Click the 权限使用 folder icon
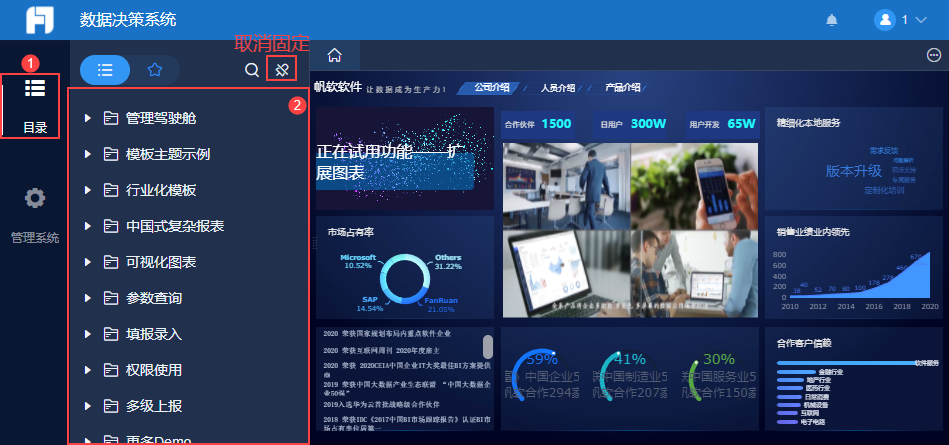 pyautogui.click(x=111, y=370)
